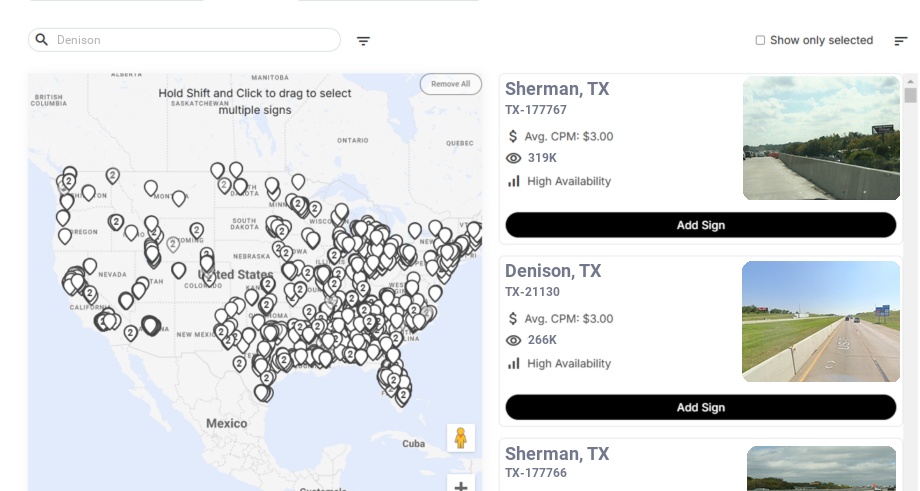The image size is (920, 491).
Task: Click the search magnifier icon
Action: [x=42, y=40]
